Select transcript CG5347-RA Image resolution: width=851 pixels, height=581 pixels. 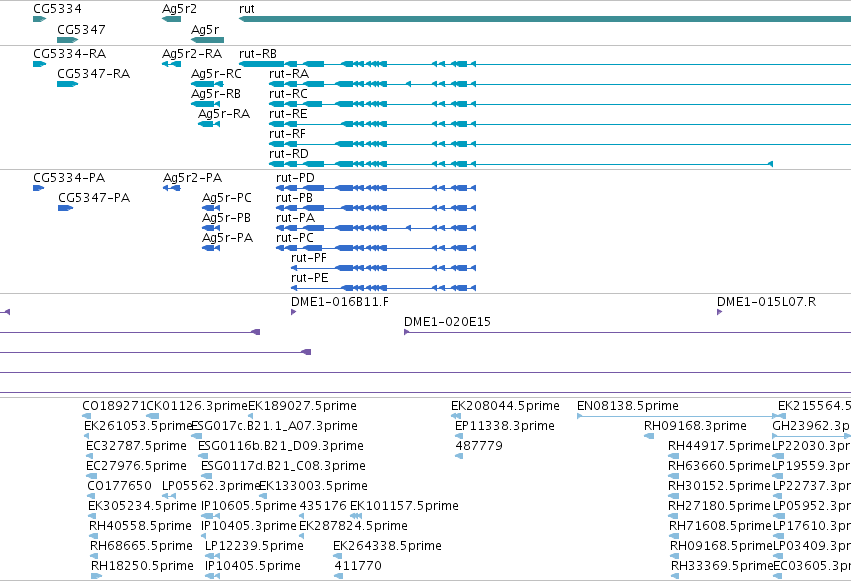[x=94, y=74]
